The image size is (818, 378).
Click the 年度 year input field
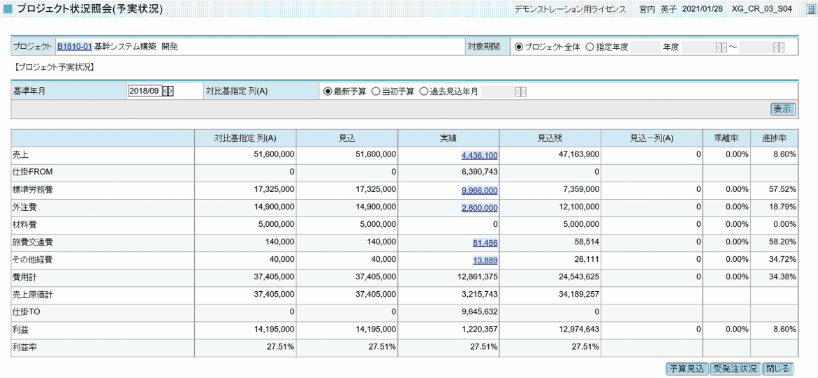(646, 46)
